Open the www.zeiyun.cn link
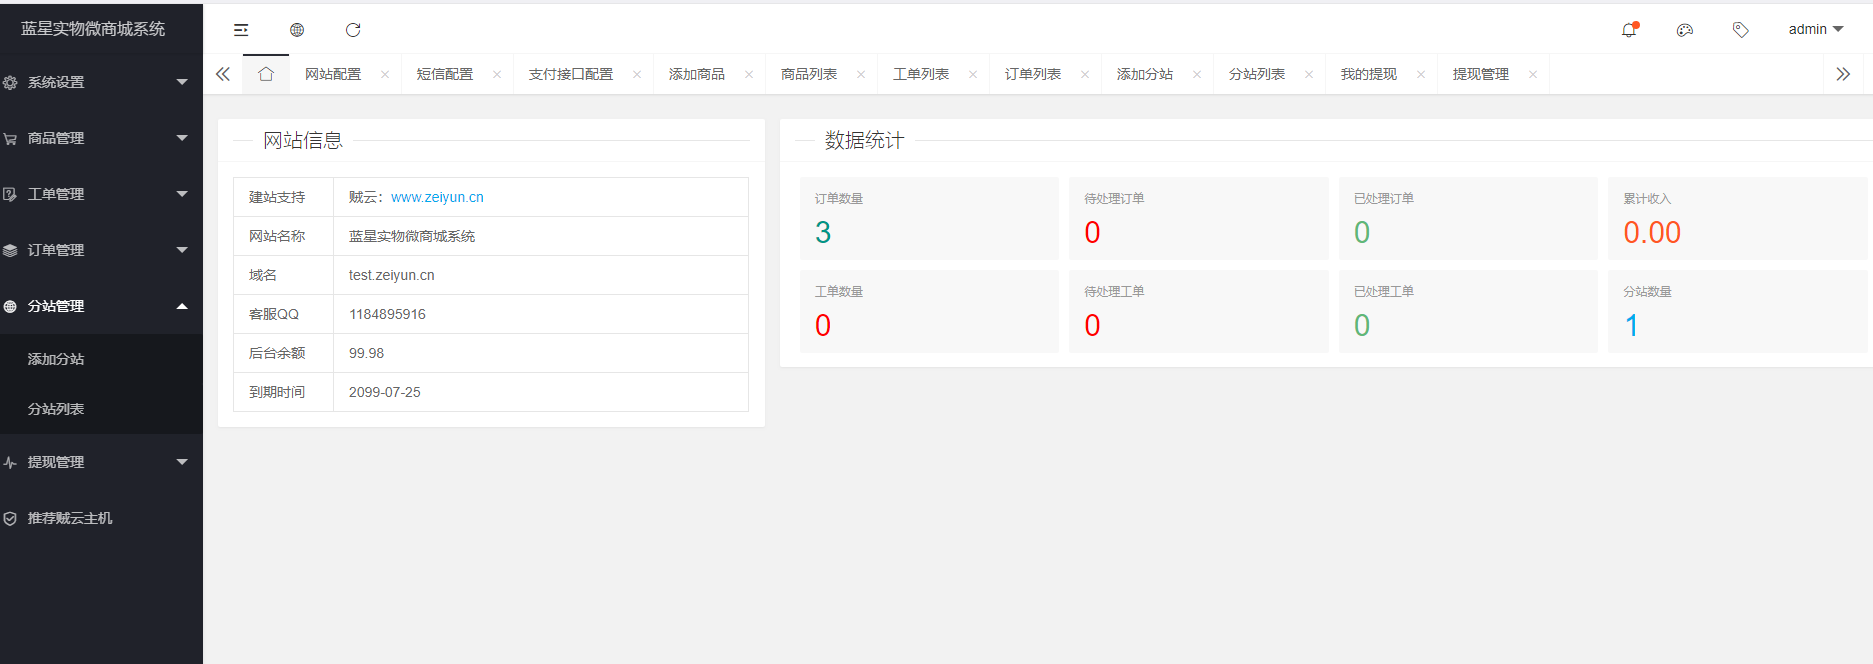Screen dimensions: 1873x664 (437, 197)
